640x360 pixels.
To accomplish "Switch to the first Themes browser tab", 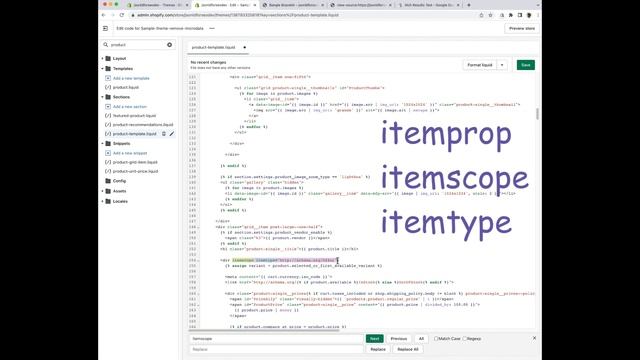I will [x=158, y=5].
